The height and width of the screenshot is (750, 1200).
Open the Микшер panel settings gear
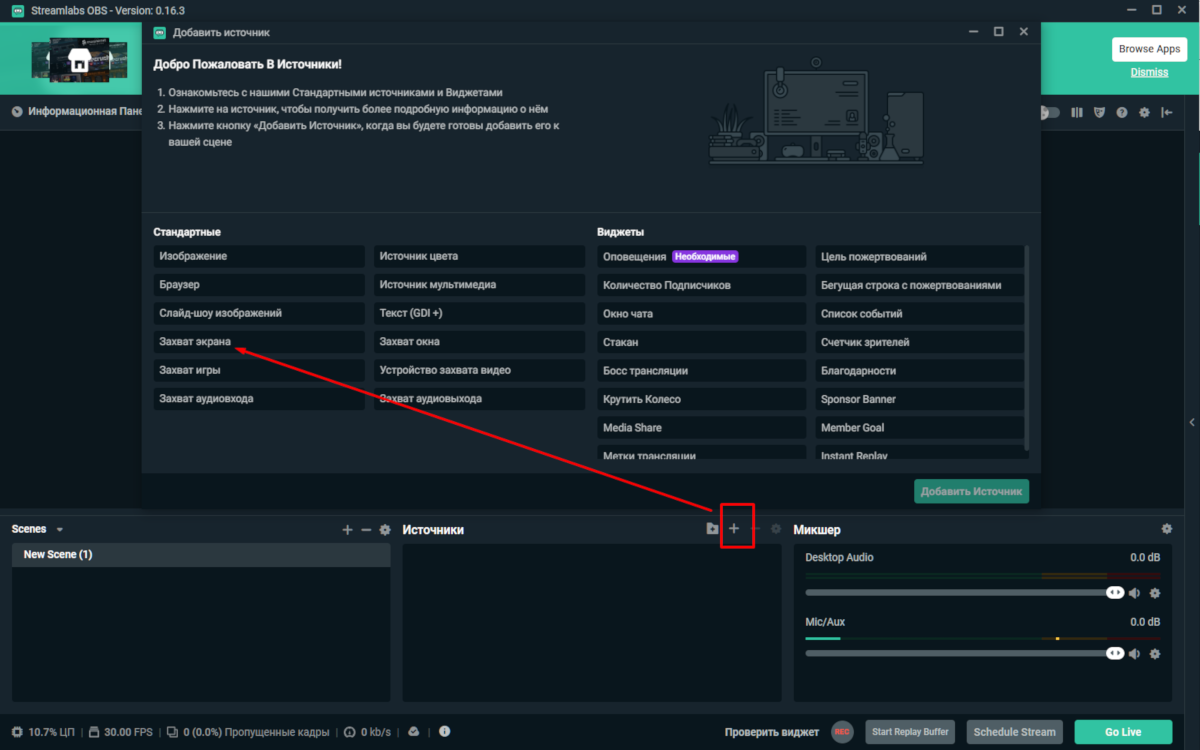(1166, 529)
